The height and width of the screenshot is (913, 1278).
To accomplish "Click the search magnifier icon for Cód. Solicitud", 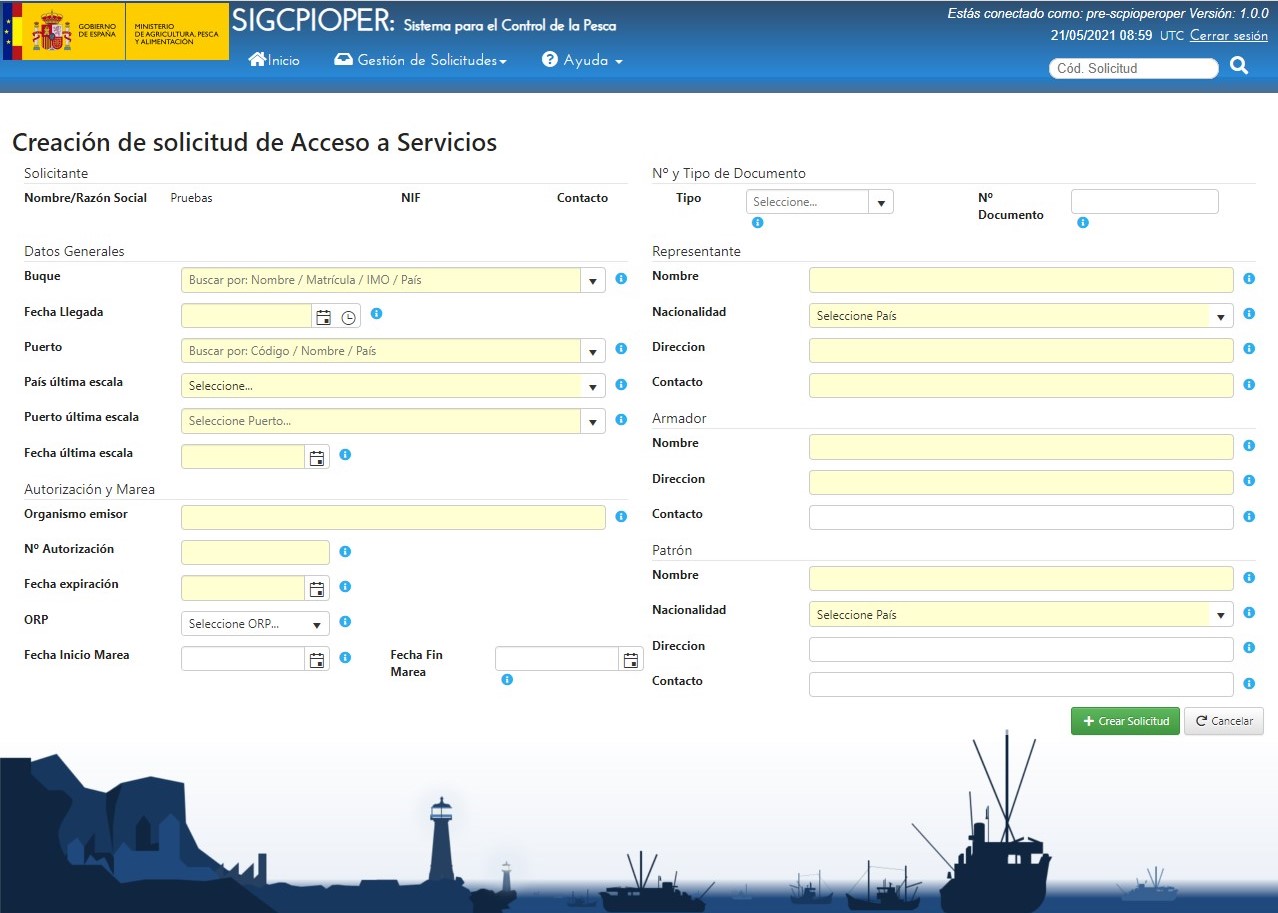I will [x=1239, y=66].
